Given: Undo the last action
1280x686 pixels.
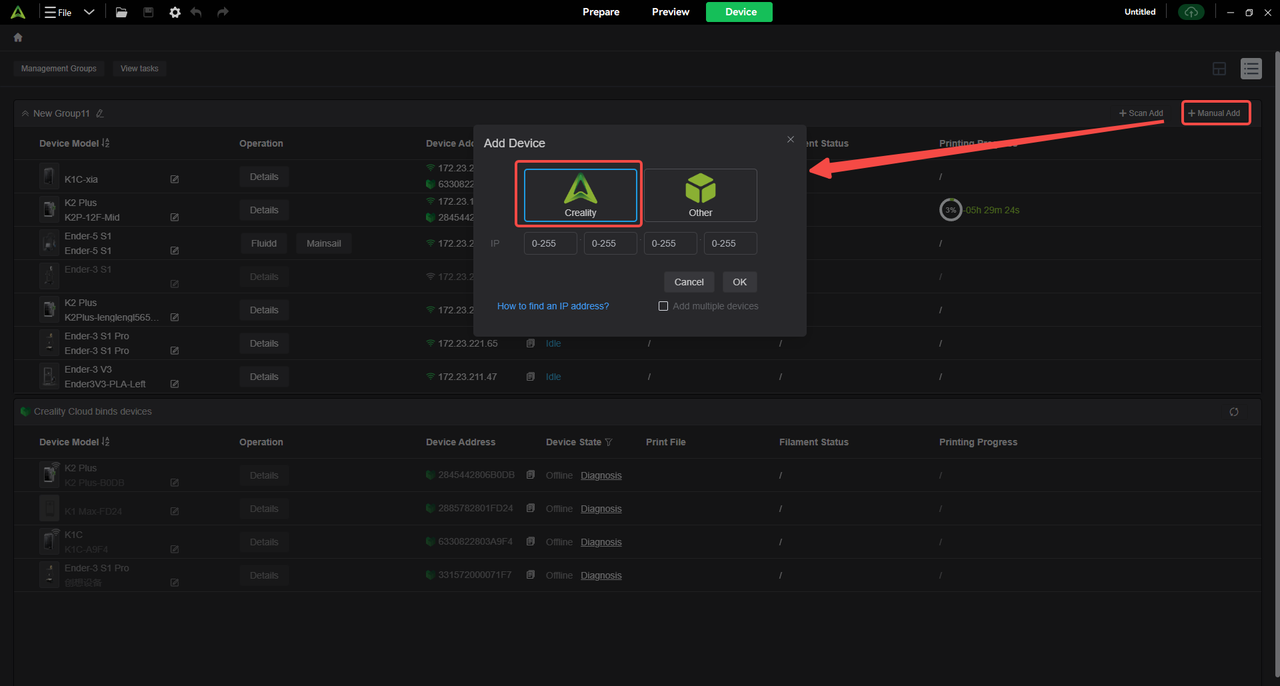Looking at the screenshot, I should pos(196,12).
